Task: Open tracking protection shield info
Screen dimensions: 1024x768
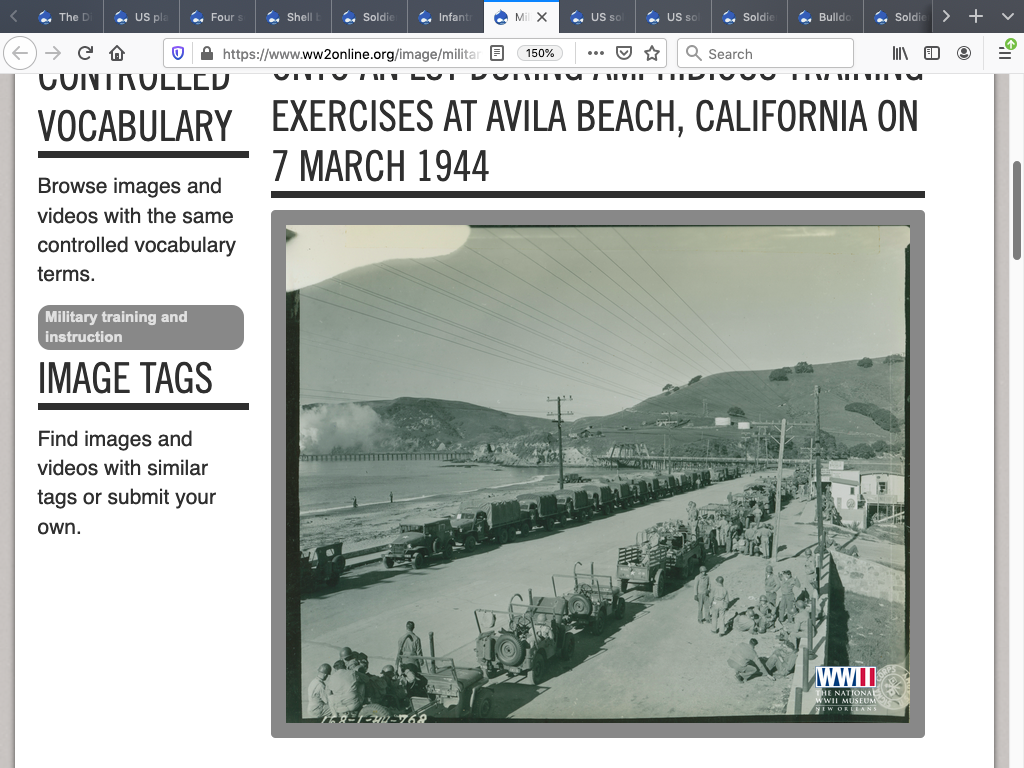Action: click(x=178, y=54)
